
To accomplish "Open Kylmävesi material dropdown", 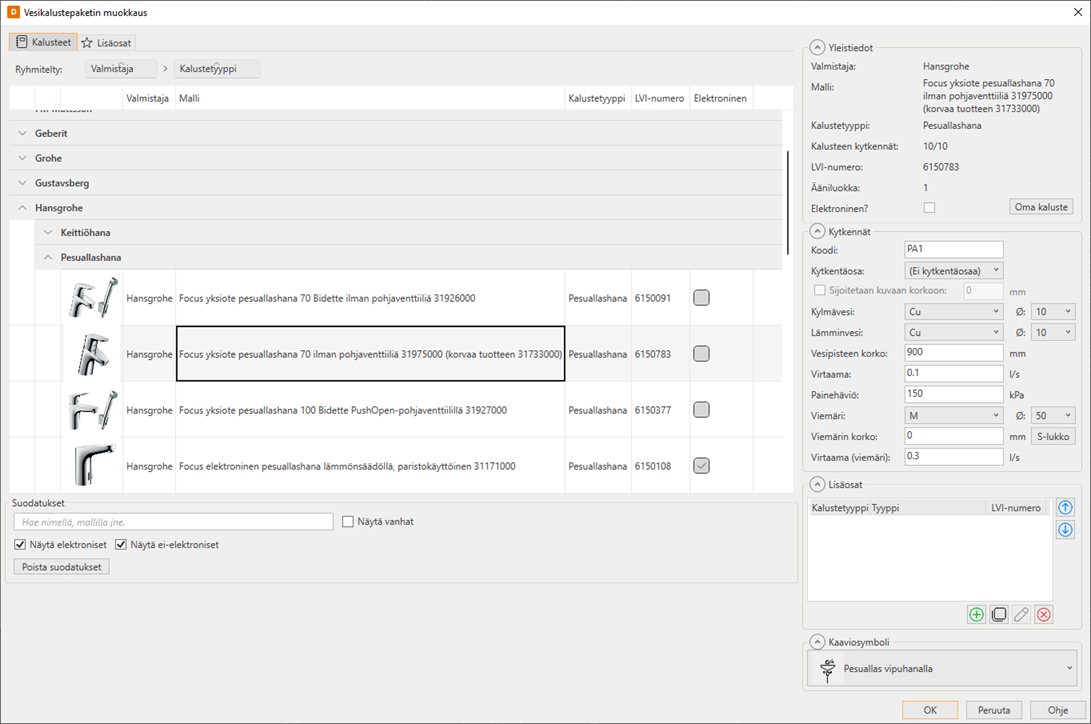I will (x=954, y=312).
